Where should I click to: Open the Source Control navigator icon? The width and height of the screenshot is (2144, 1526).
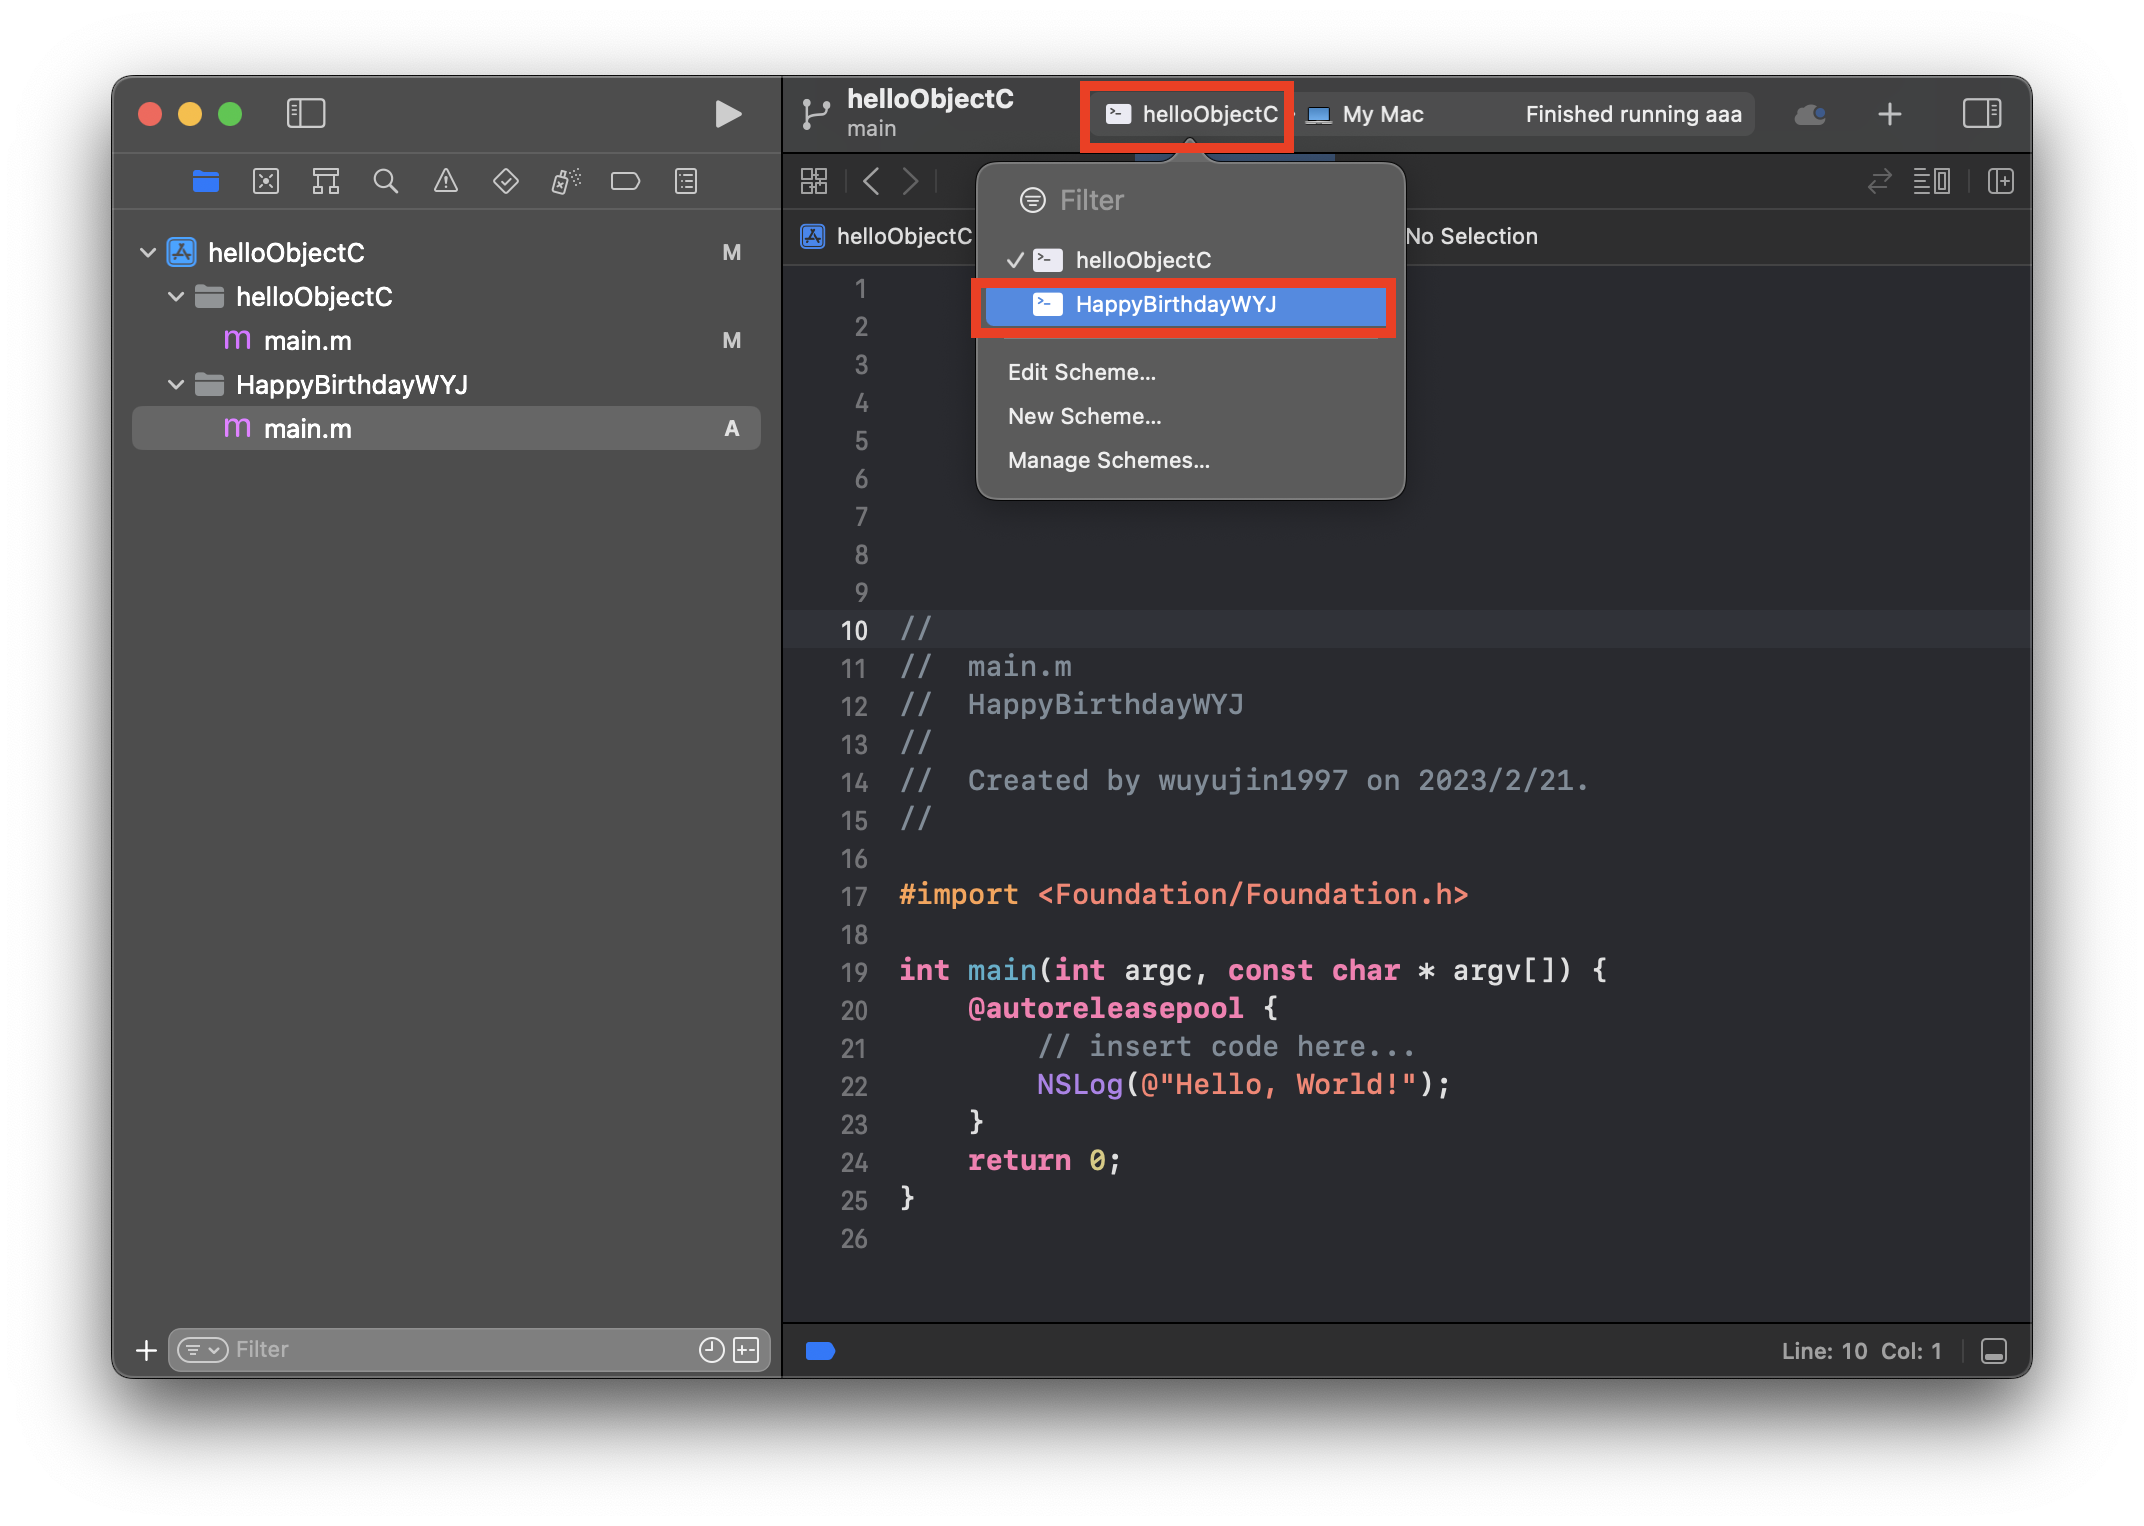[x=265, y=181]
